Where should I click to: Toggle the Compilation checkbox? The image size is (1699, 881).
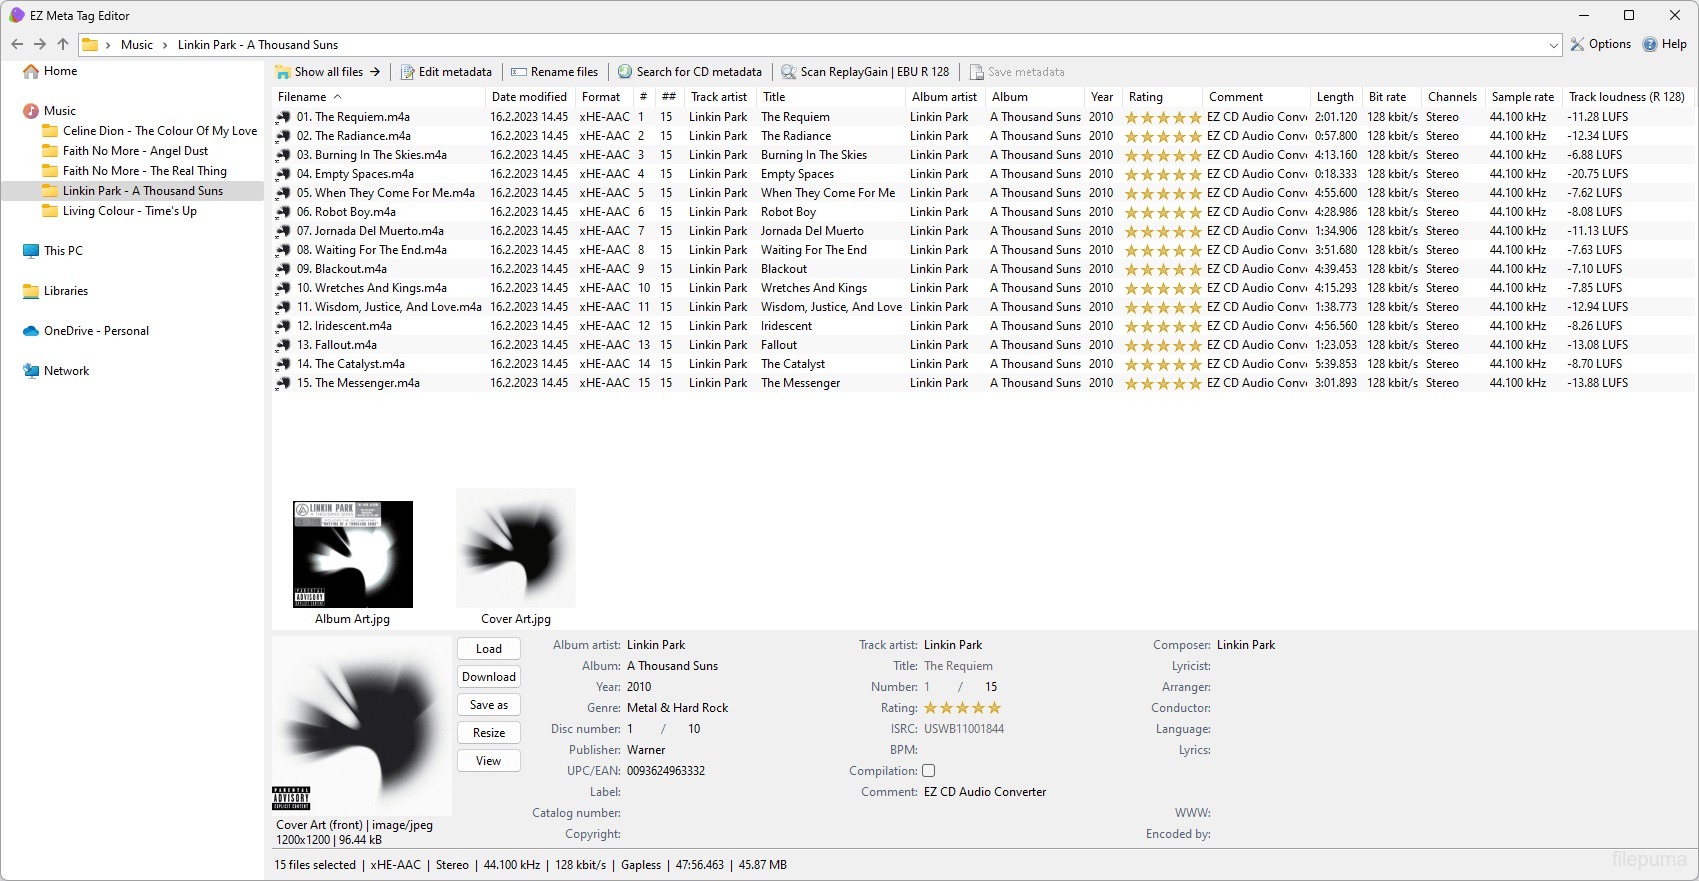[x=929, y=771]
